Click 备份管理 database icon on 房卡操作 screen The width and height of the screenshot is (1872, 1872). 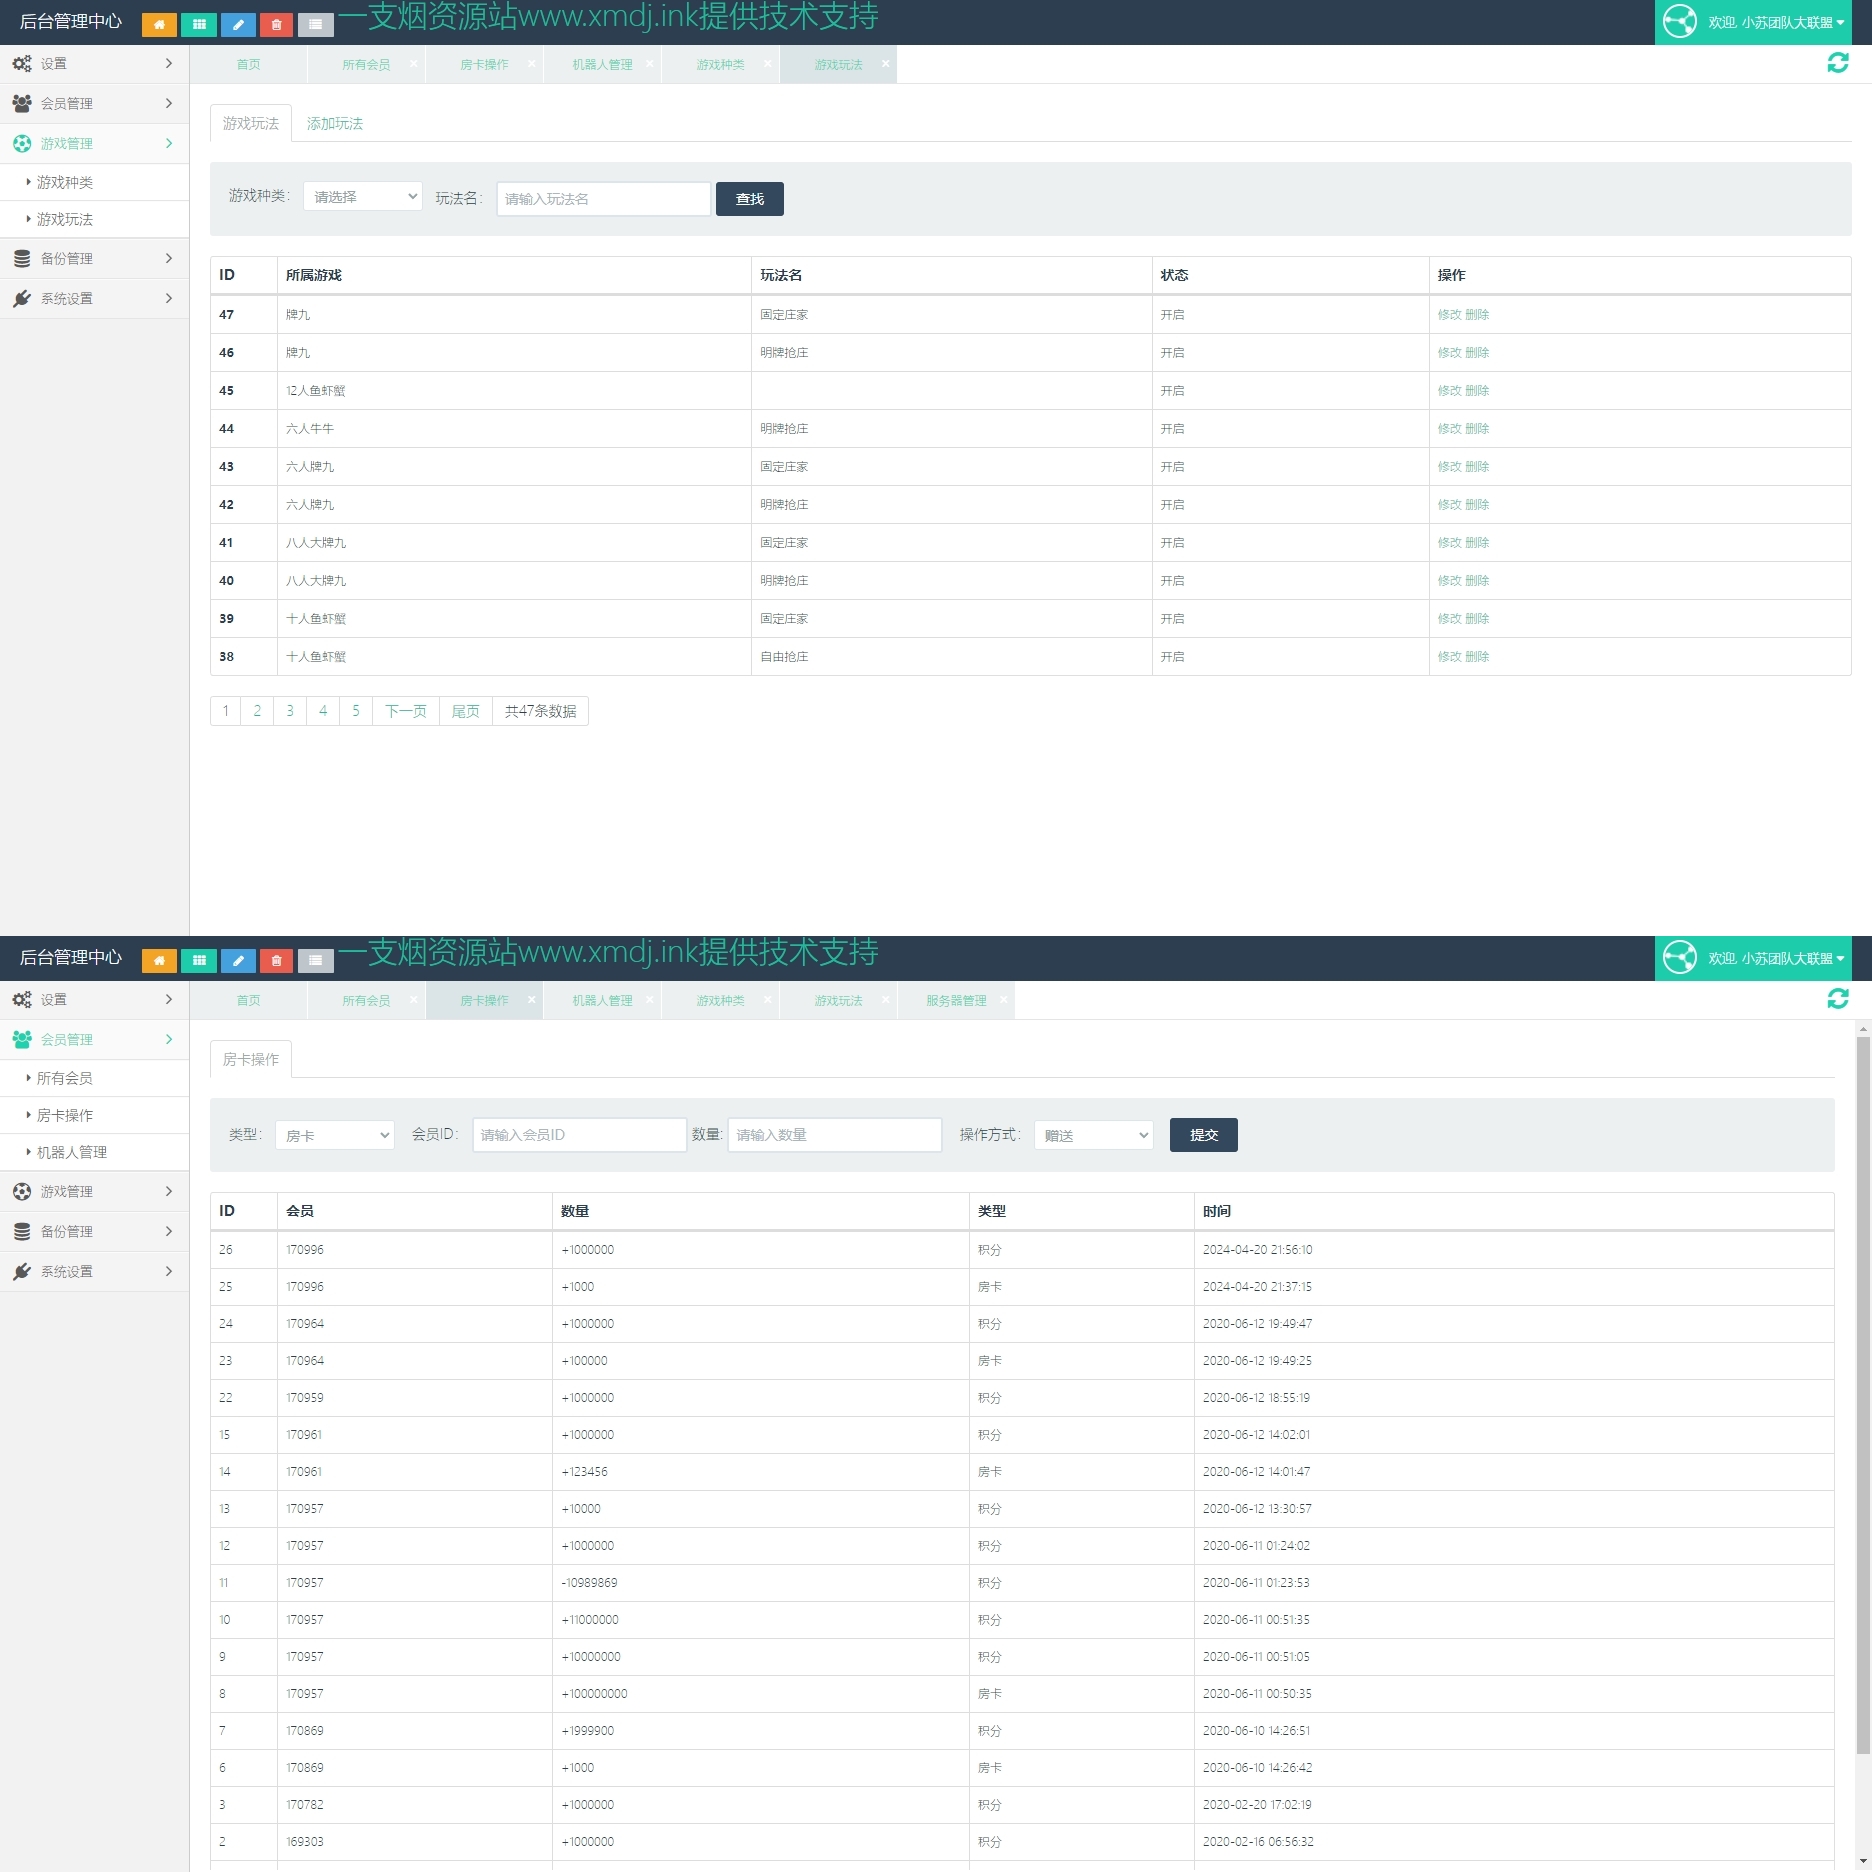click(x=22, y=1231)
